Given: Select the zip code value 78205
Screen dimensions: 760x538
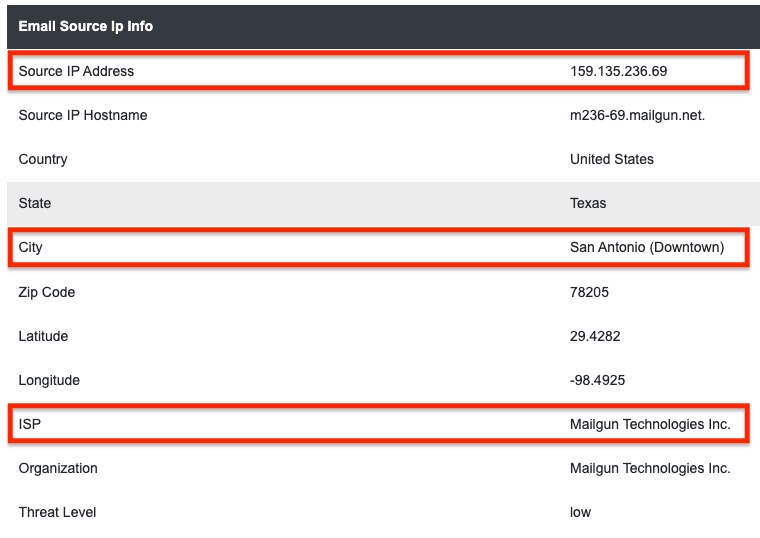Looking at the screenshot, I should coord(589,292).
